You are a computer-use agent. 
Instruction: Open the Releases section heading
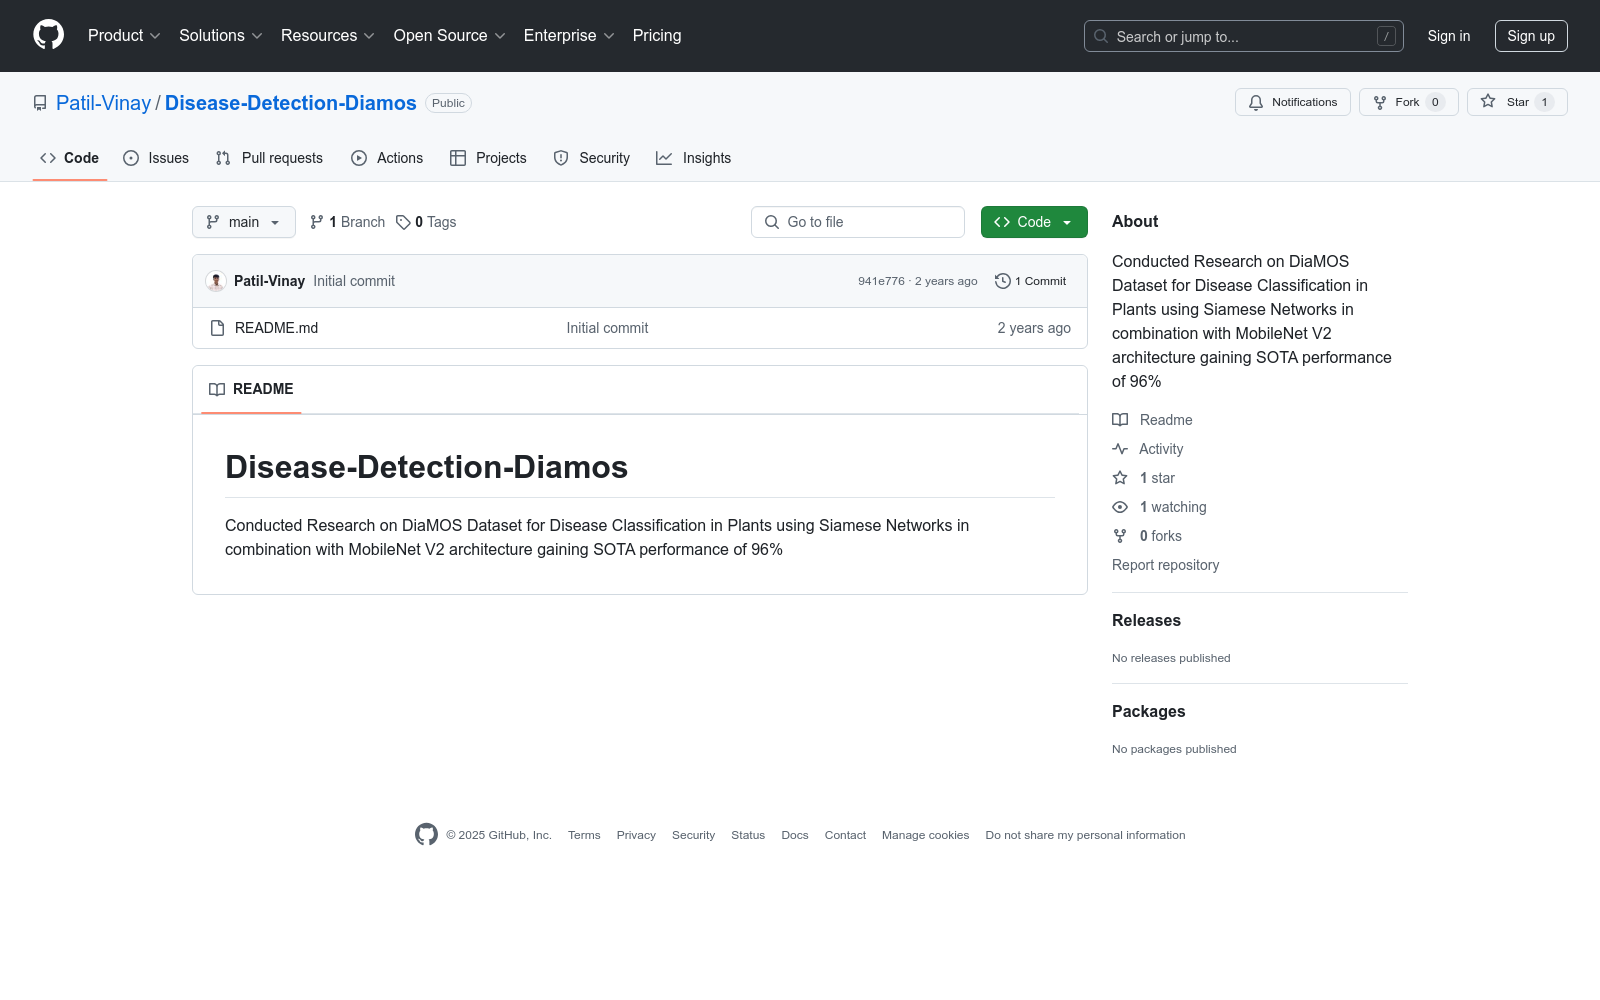click(x=1146, y=621)
